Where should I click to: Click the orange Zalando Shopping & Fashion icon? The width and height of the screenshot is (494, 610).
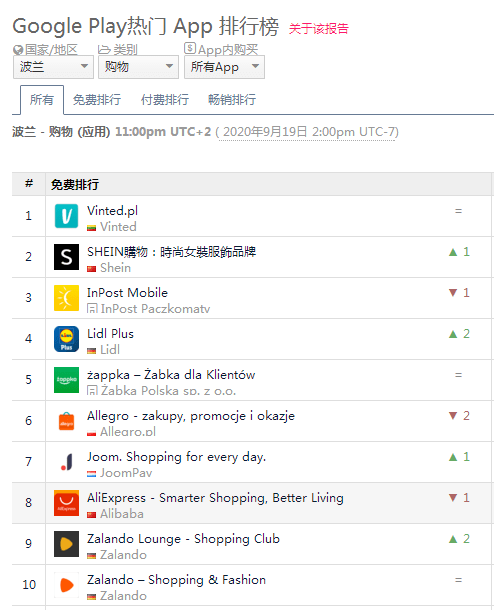click(x=66, y=585)
